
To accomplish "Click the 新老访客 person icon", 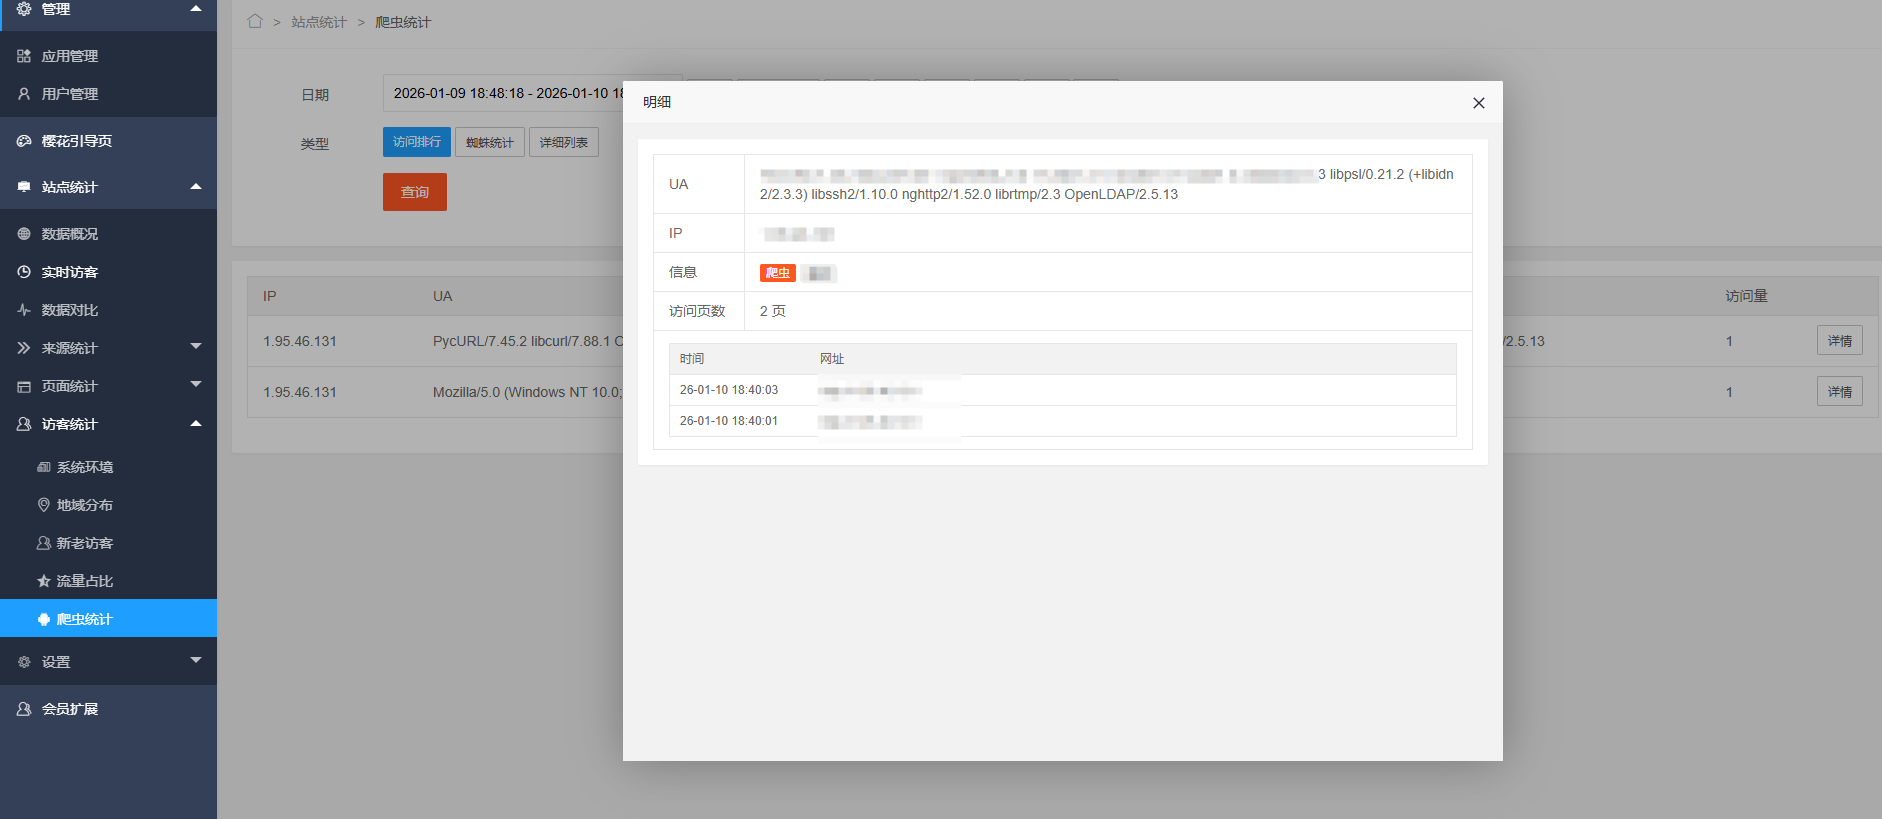I will point(44,543).
